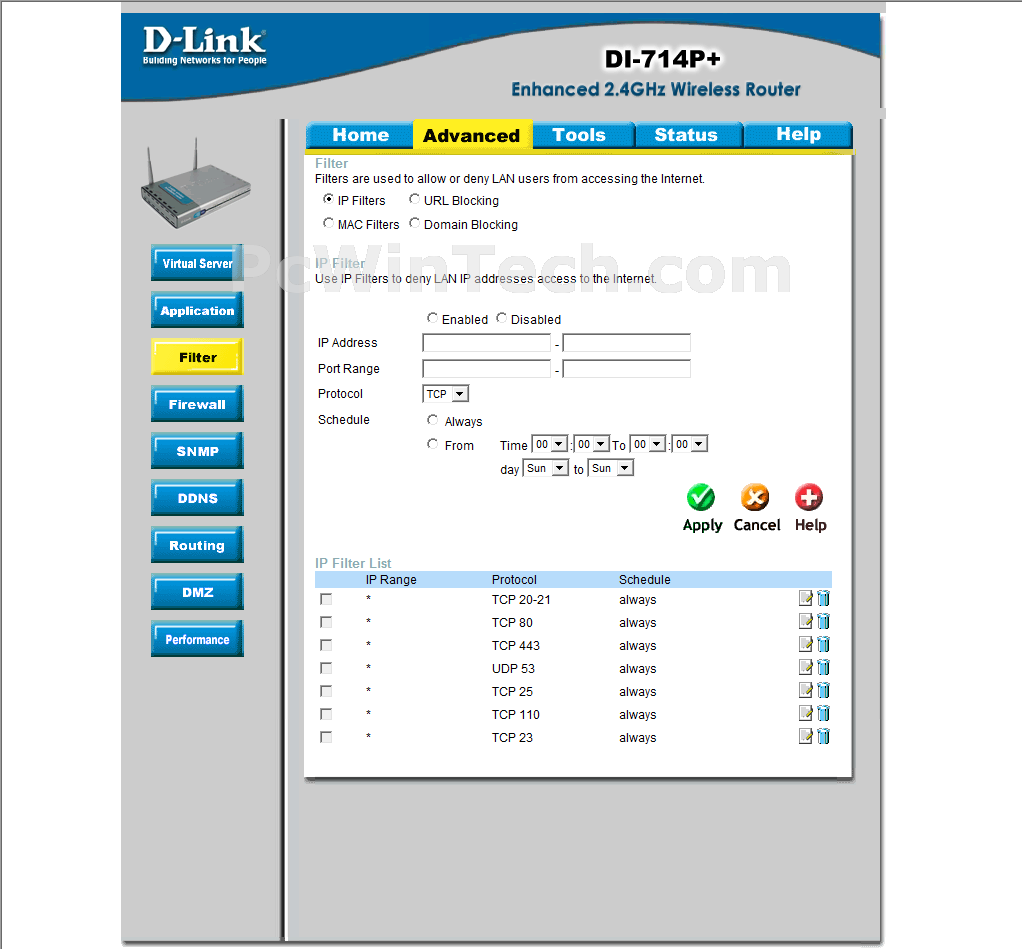Viewport: 1022px width, 949px height.
Task: Edit the TCP 20-21 filter entry
Action: 806,598
